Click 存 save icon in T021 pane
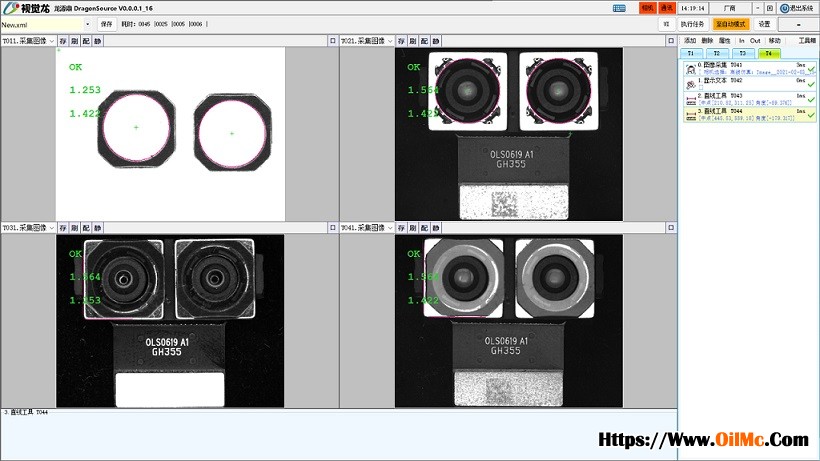This screenshot has height=461, width=820. click(401, 41)
